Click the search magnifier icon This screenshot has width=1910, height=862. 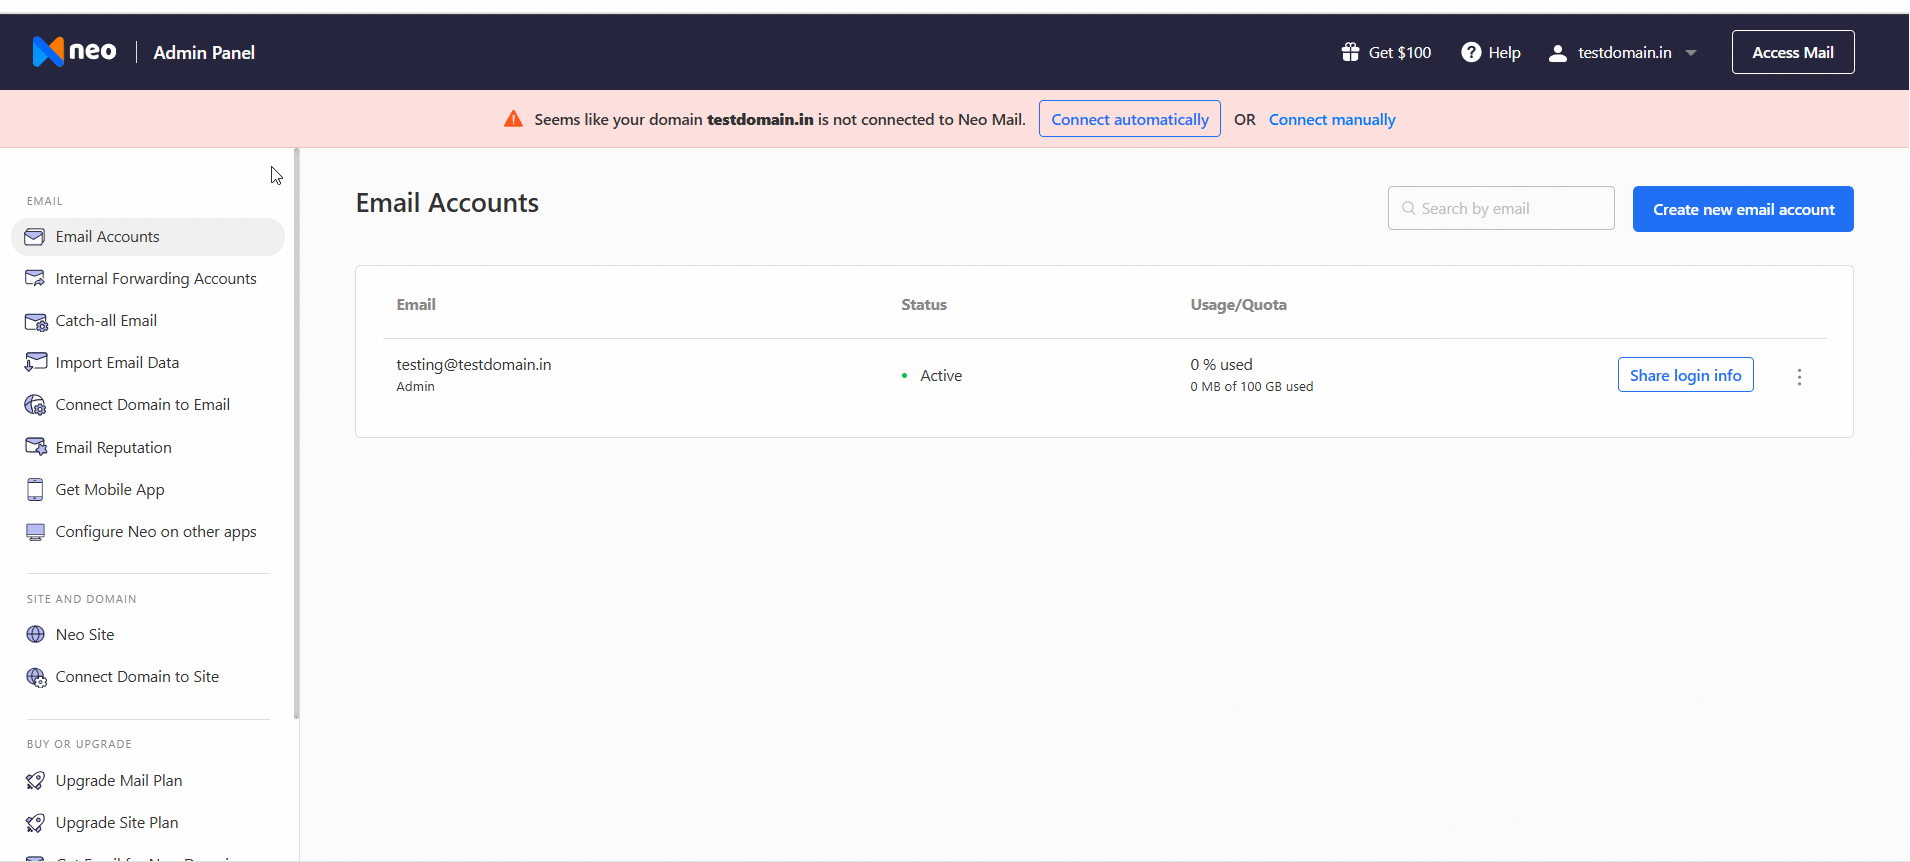tap(1409, 208)
